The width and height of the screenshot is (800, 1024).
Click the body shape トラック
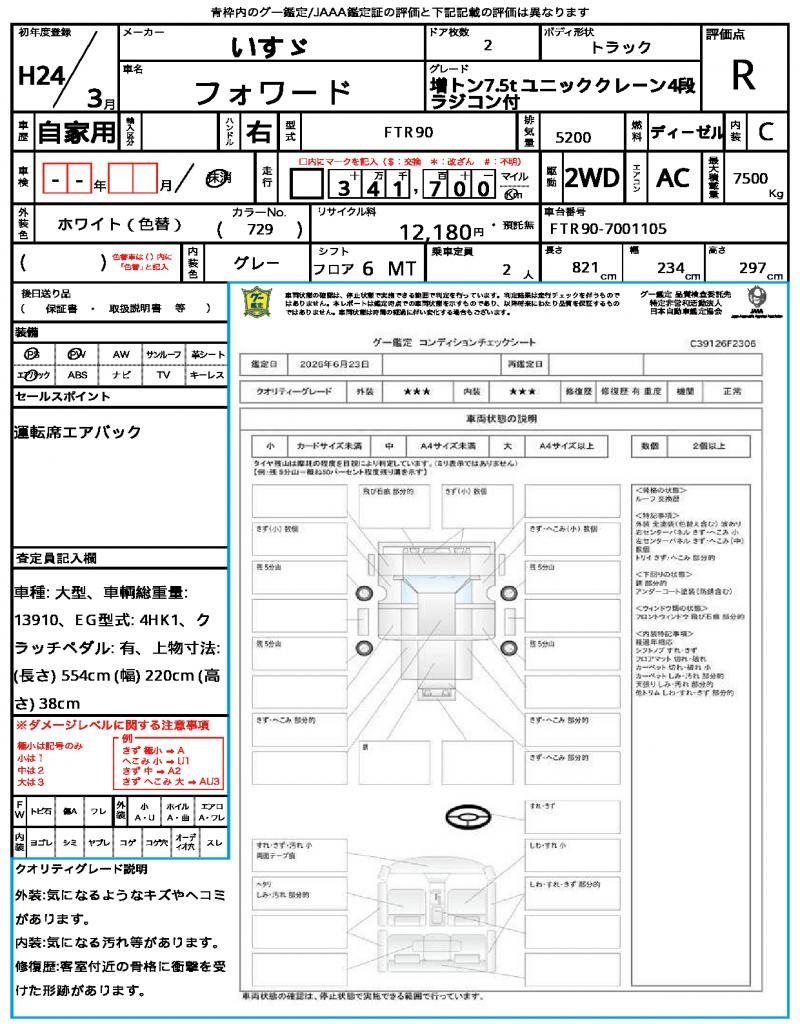[620, 47]
